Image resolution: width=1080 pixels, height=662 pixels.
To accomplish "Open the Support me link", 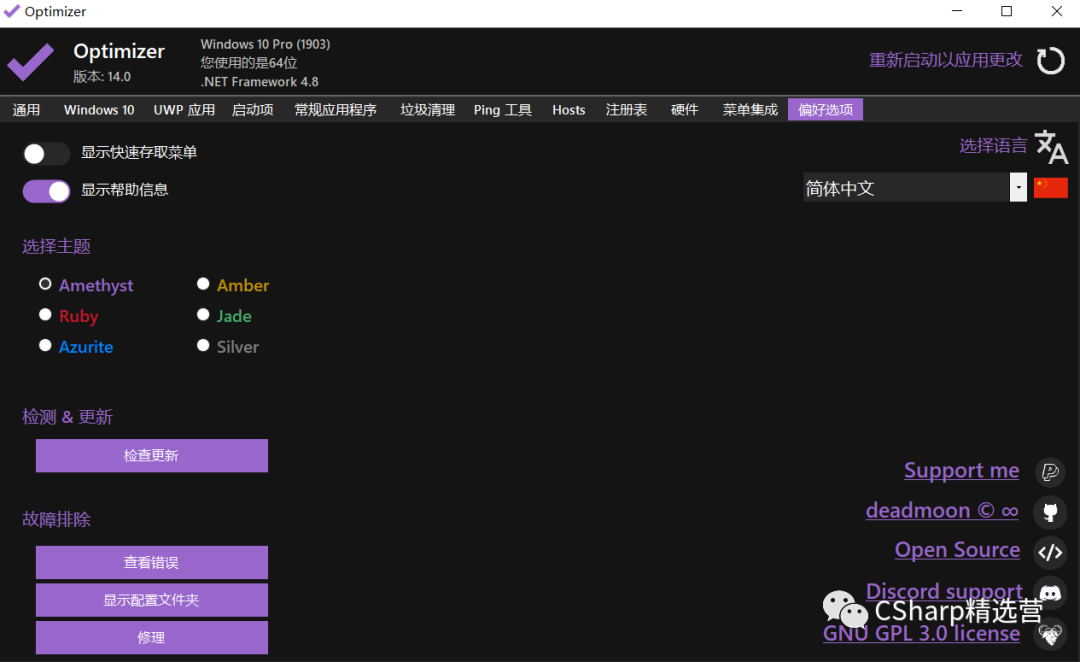I will click(x=962, y=470).
